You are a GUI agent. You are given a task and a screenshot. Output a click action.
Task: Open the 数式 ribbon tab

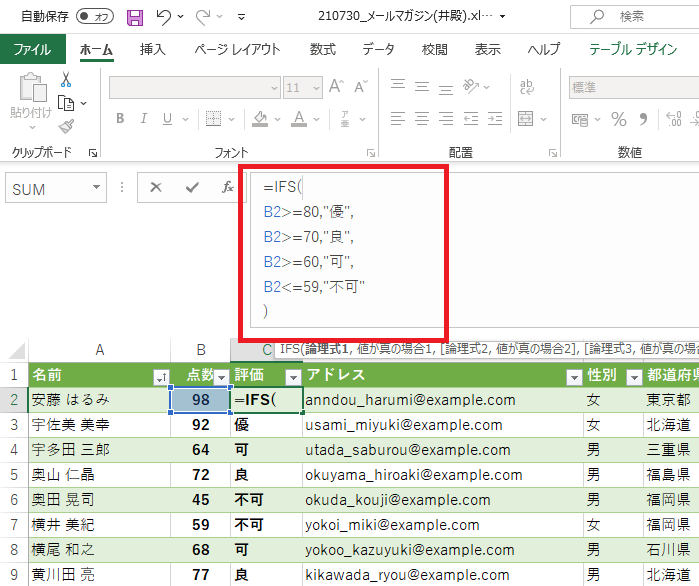click(x=322, y=49)
